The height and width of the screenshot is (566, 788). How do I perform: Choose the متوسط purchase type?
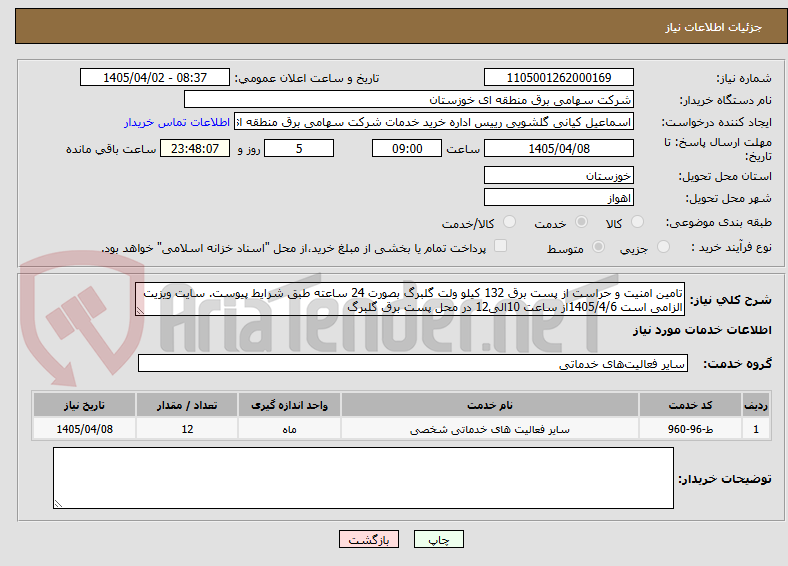(599, 246)
